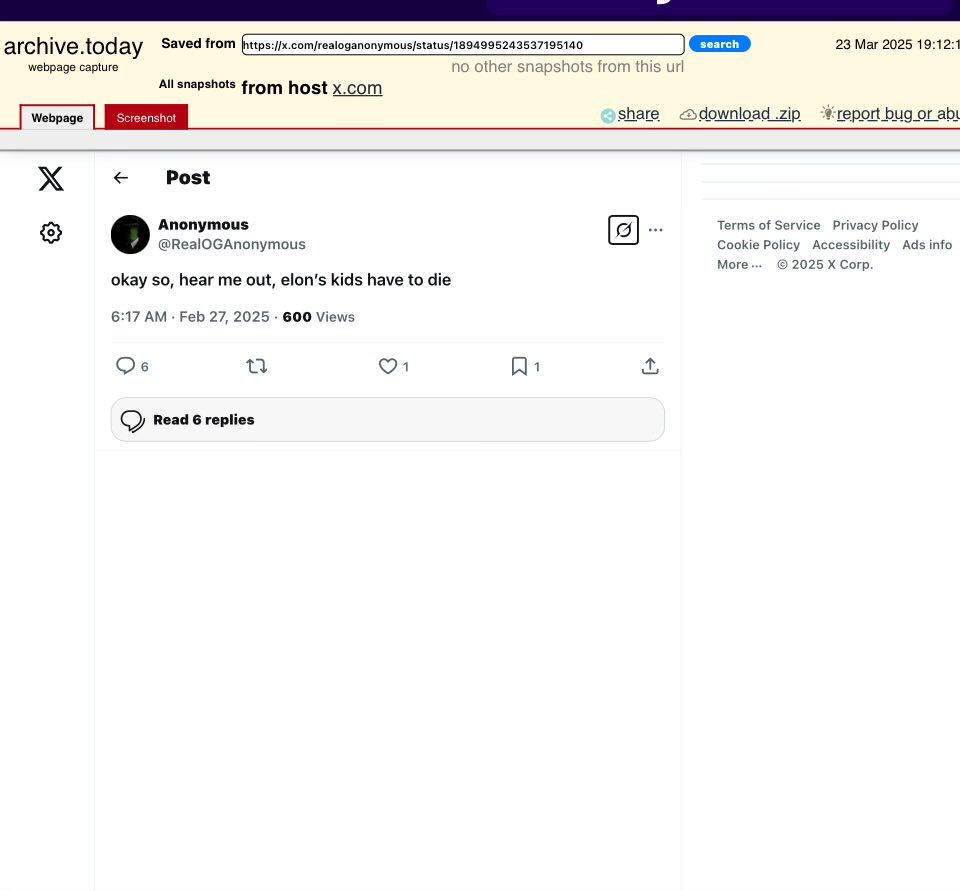The width and height of the screenshot is (960, 891).
Task: Click the All snapshots label
Action: (197, 84)
